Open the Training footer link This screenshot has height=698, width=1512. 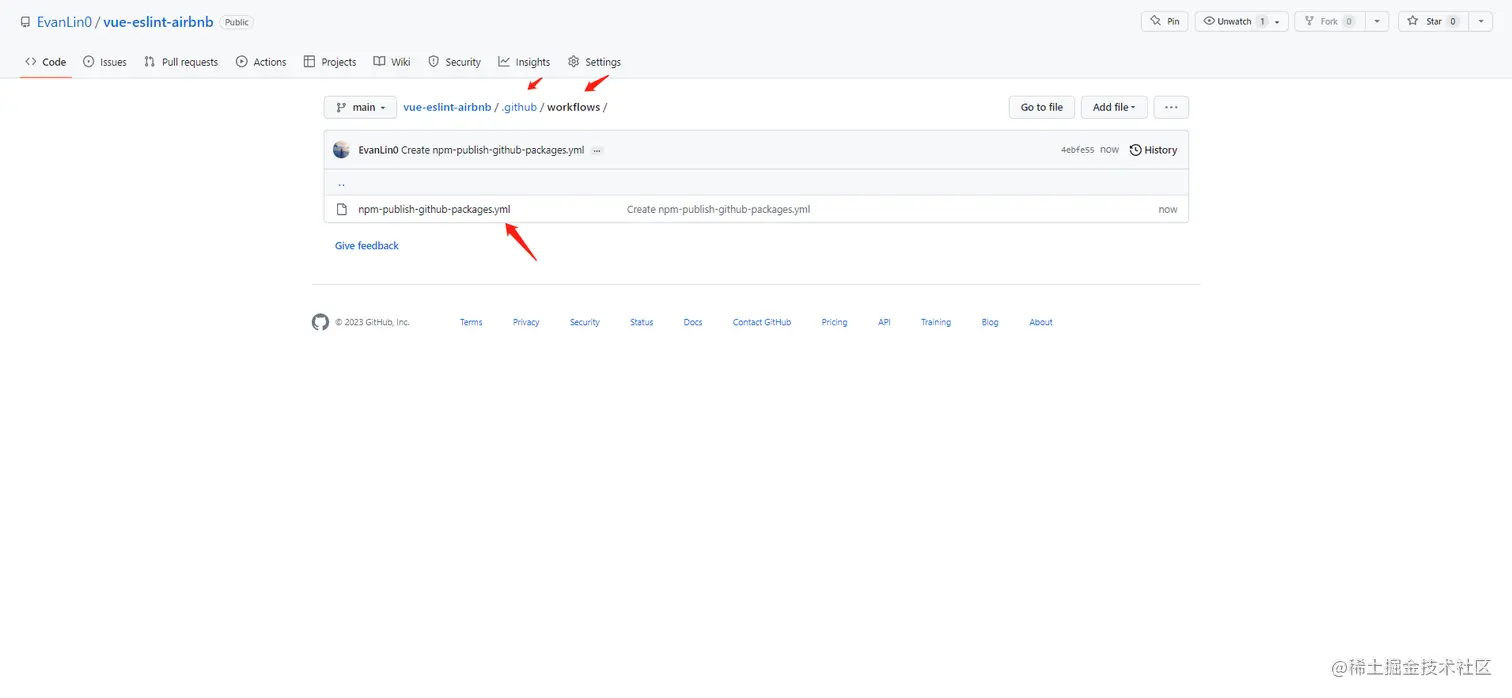pyautogui.click(x=936, y=322)
